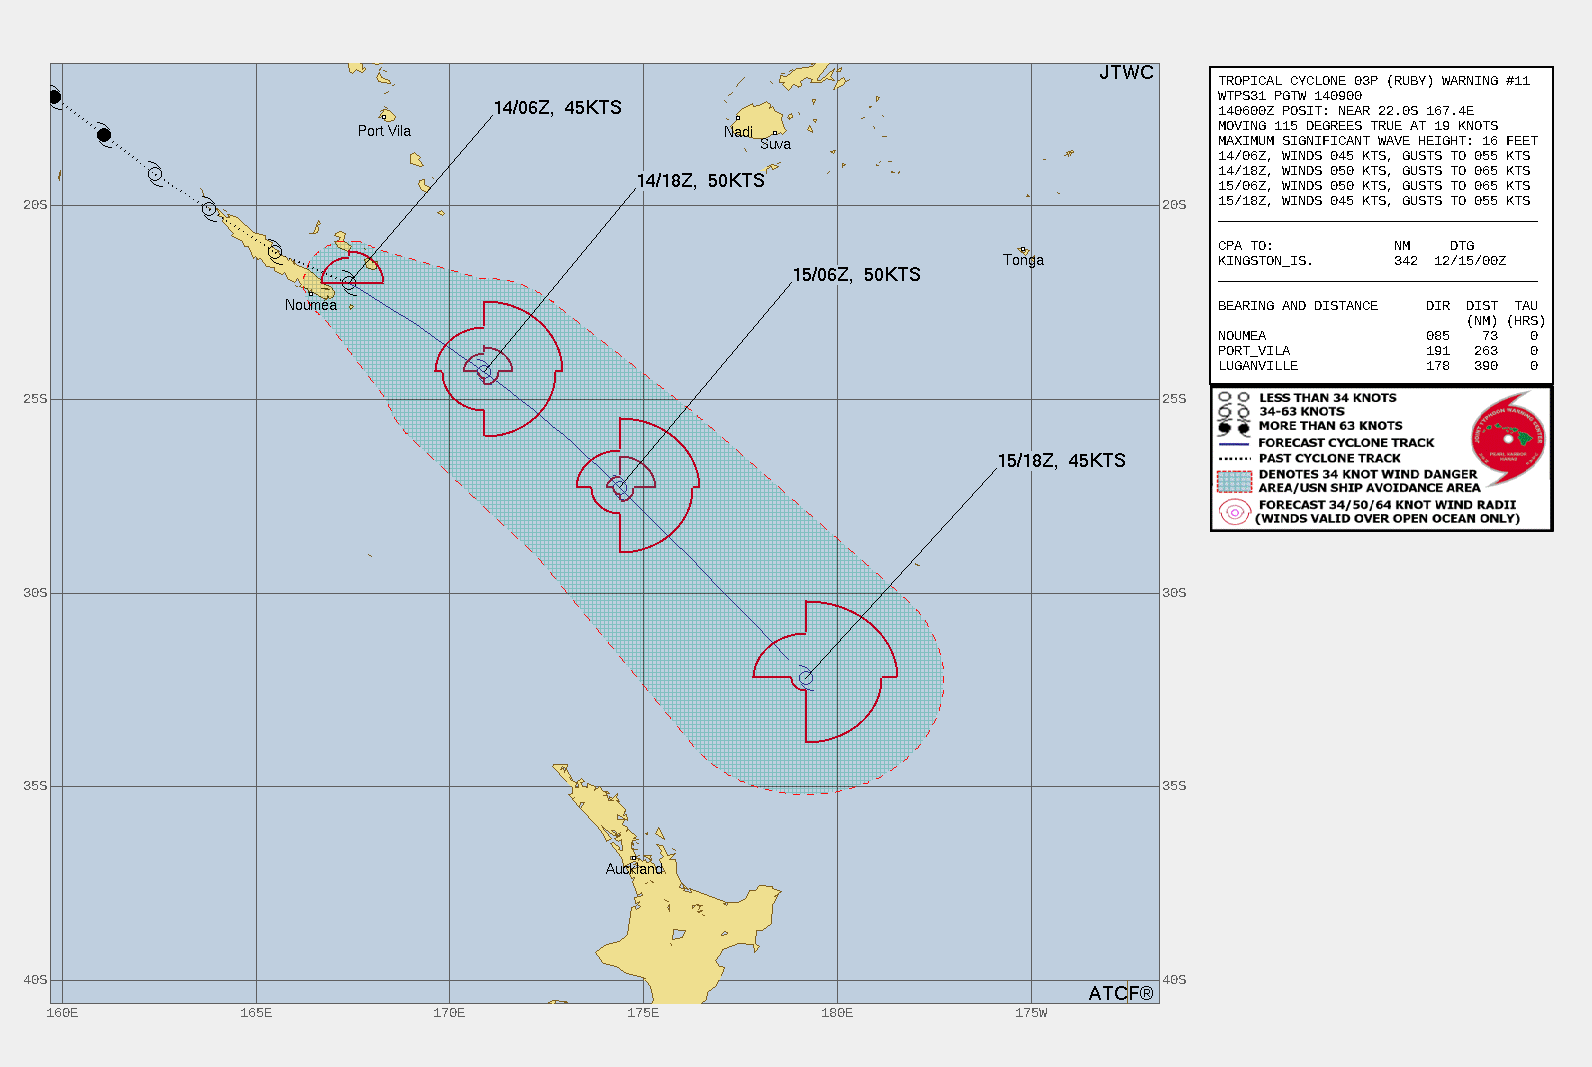
Task: Click the past-track symbol on the 20S line
Action: coord(209,209)
